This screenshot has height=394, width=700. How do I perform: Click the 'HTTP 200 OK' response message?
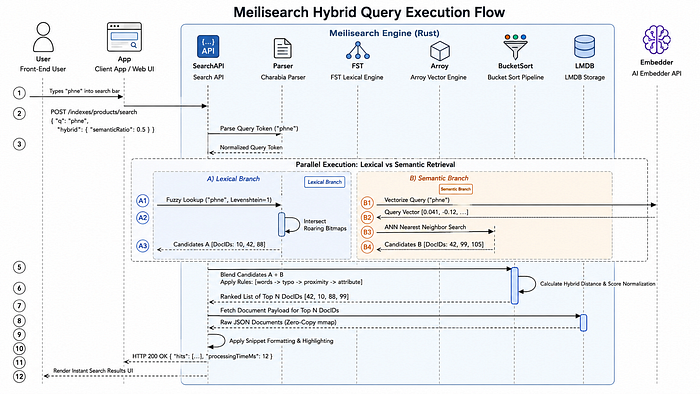coord(202,356)
